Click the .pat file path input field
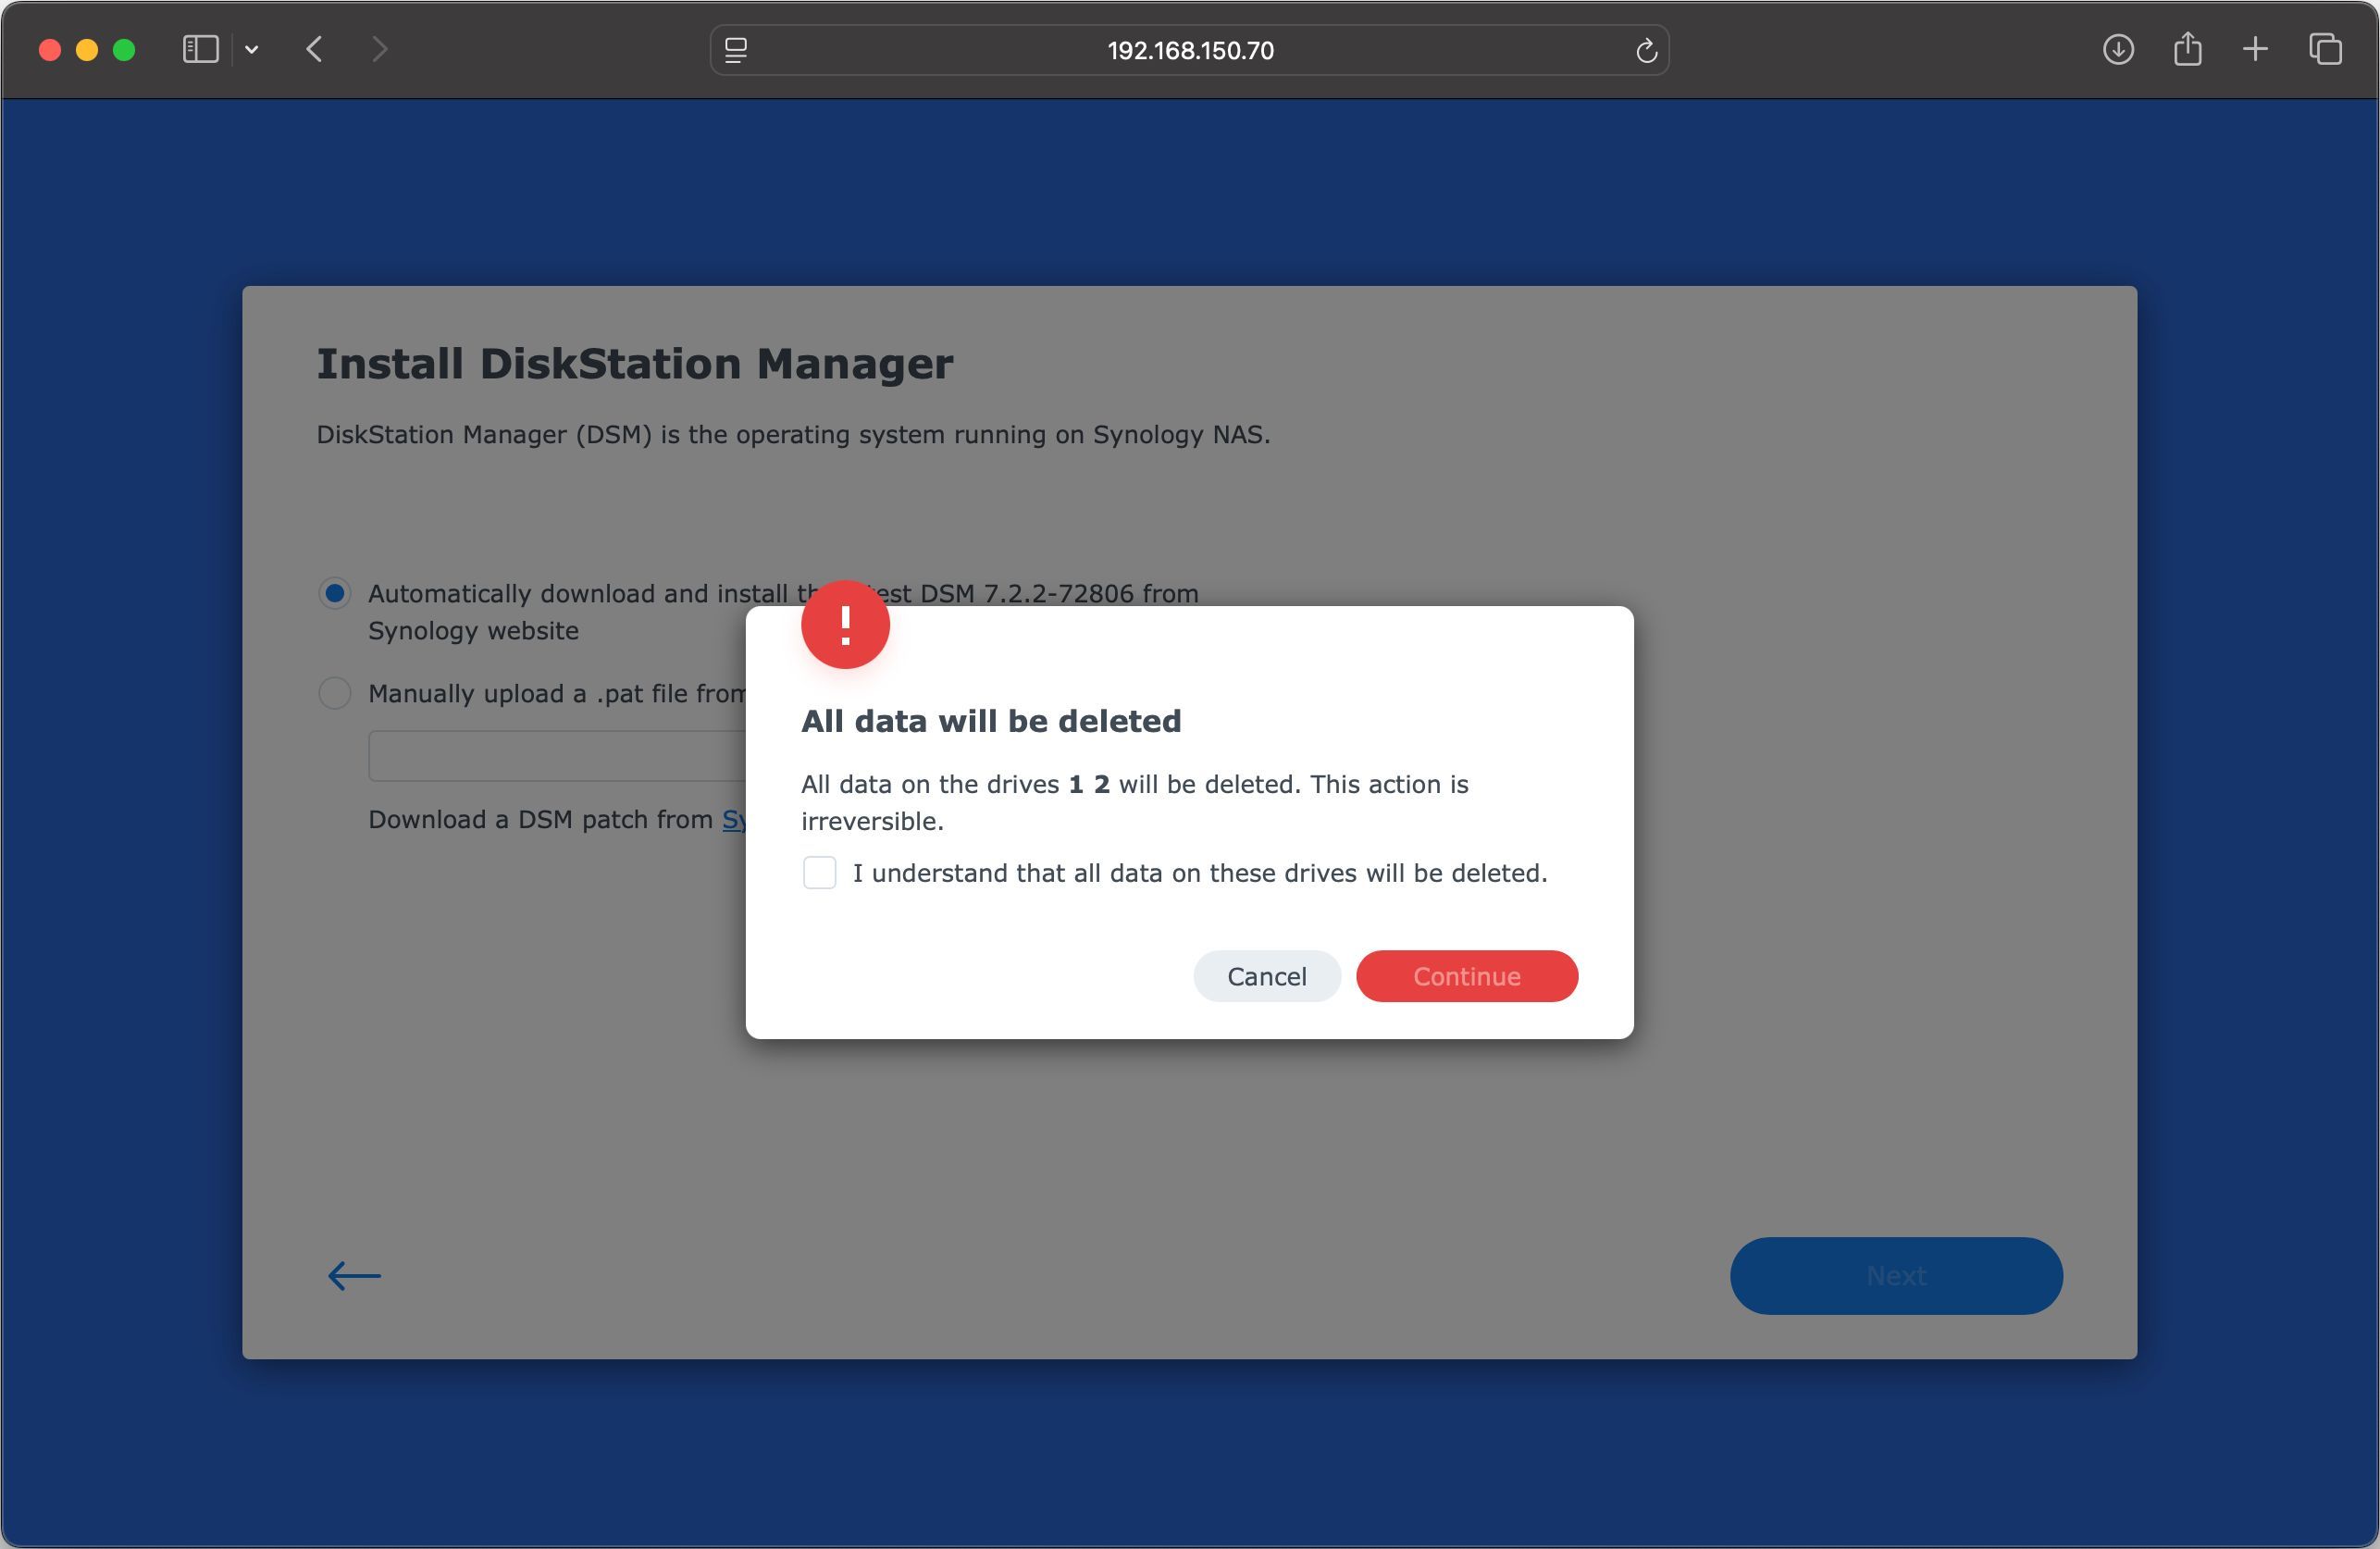 (556, 756)
